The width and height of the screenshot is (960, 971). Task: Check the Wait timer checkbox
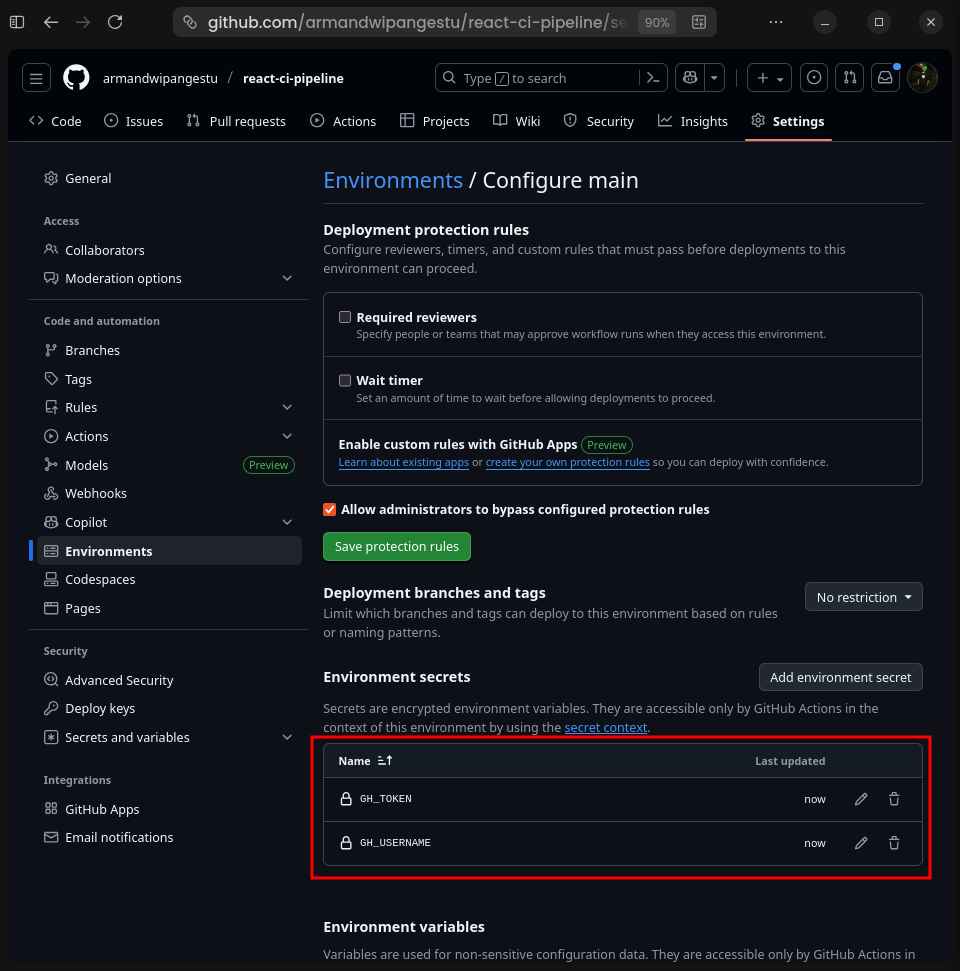[345, 380]
